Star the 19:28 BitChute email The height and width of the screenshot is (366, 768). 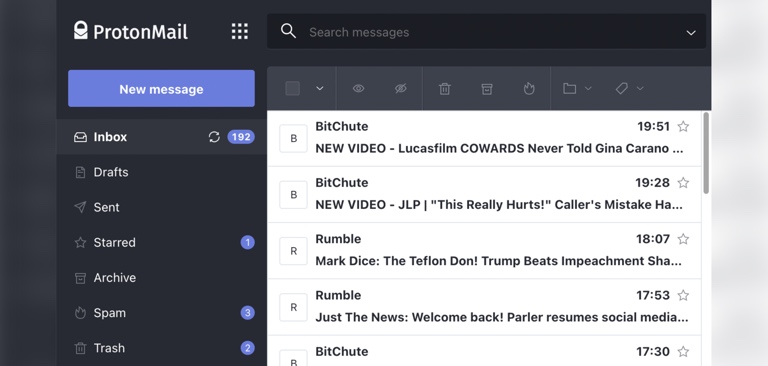pos(683,183)
